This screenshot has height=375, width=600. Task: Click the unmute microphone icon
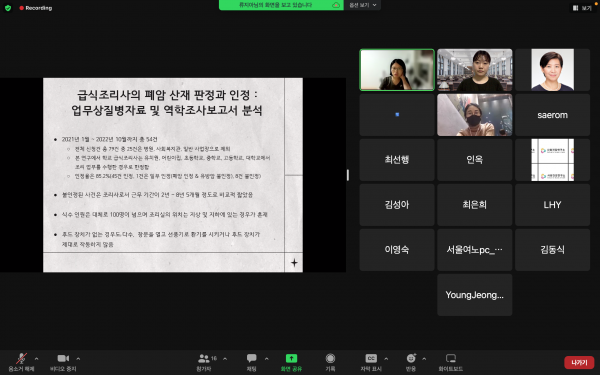coord(21,358)
